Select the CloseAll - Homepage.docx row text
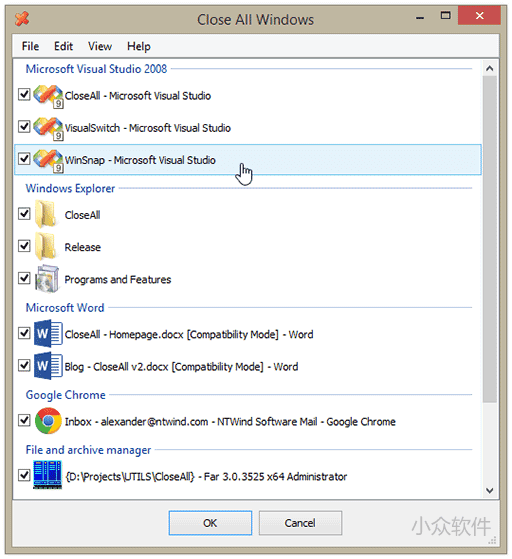 pos(189,335)
